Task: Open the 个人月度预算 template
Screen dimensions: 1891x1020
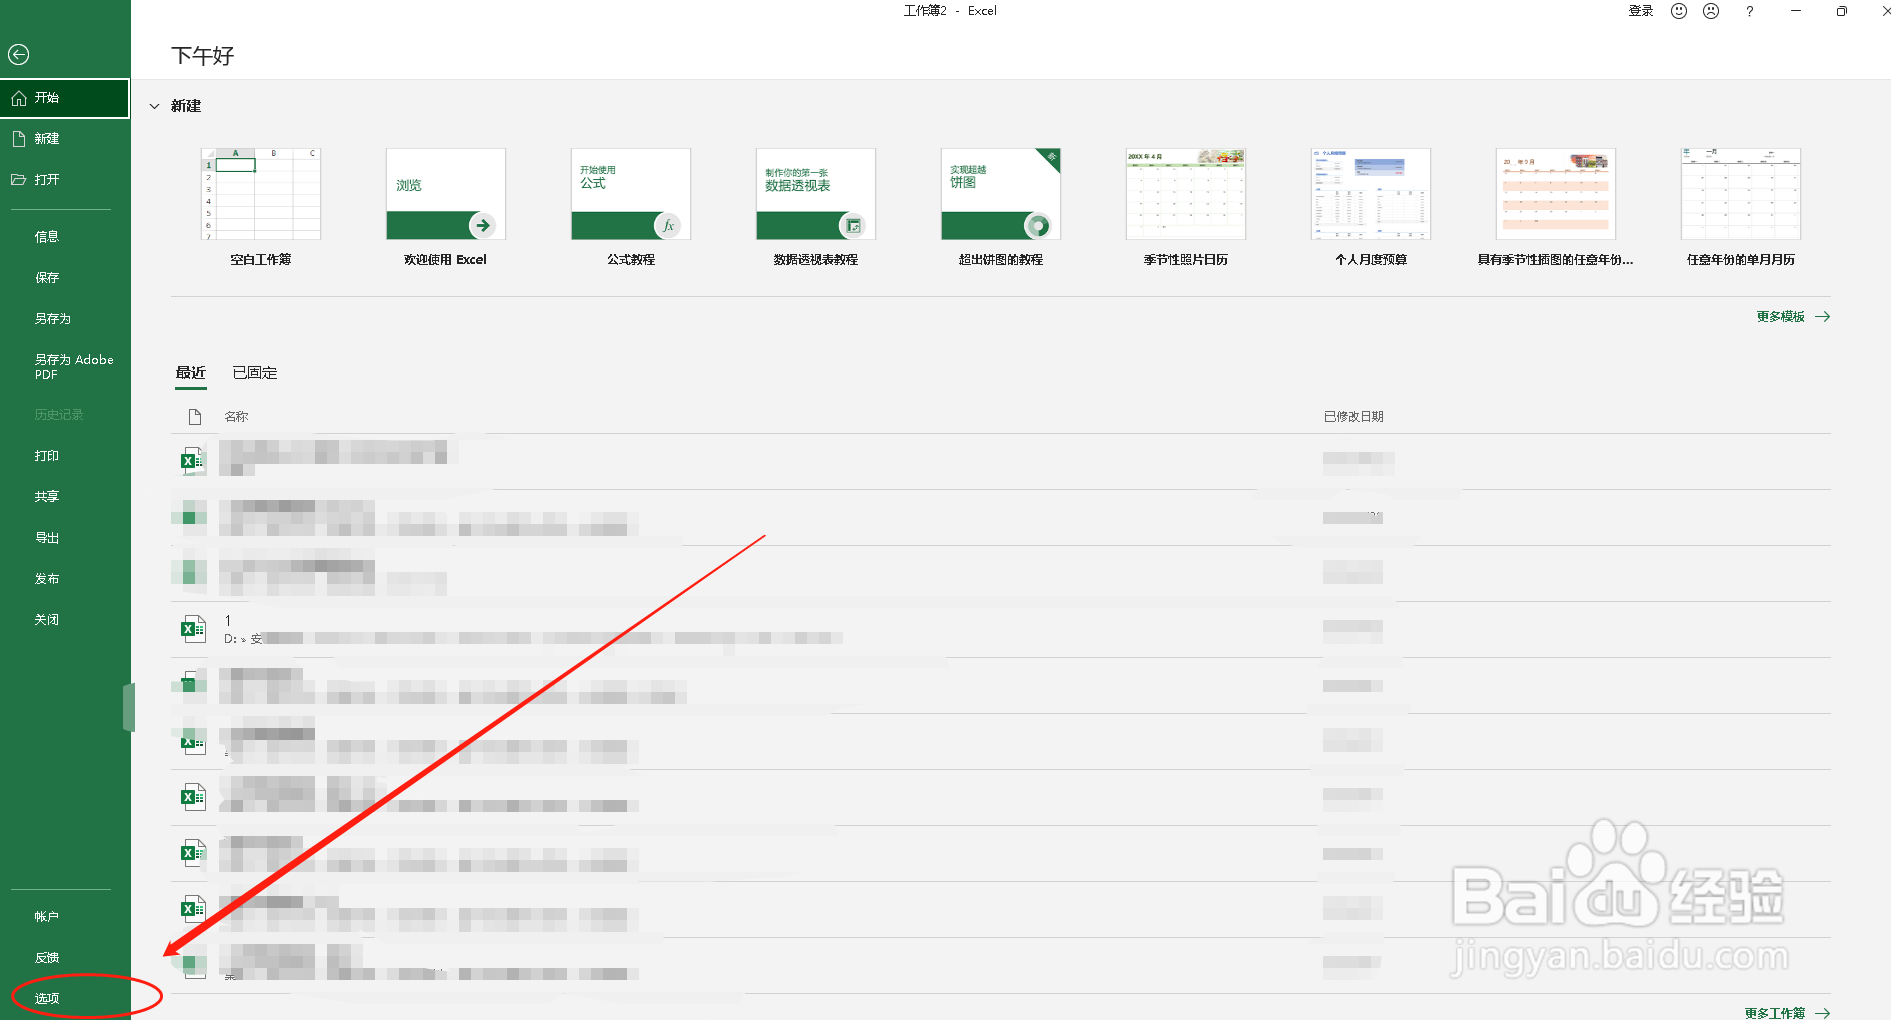Action: 1371,194
